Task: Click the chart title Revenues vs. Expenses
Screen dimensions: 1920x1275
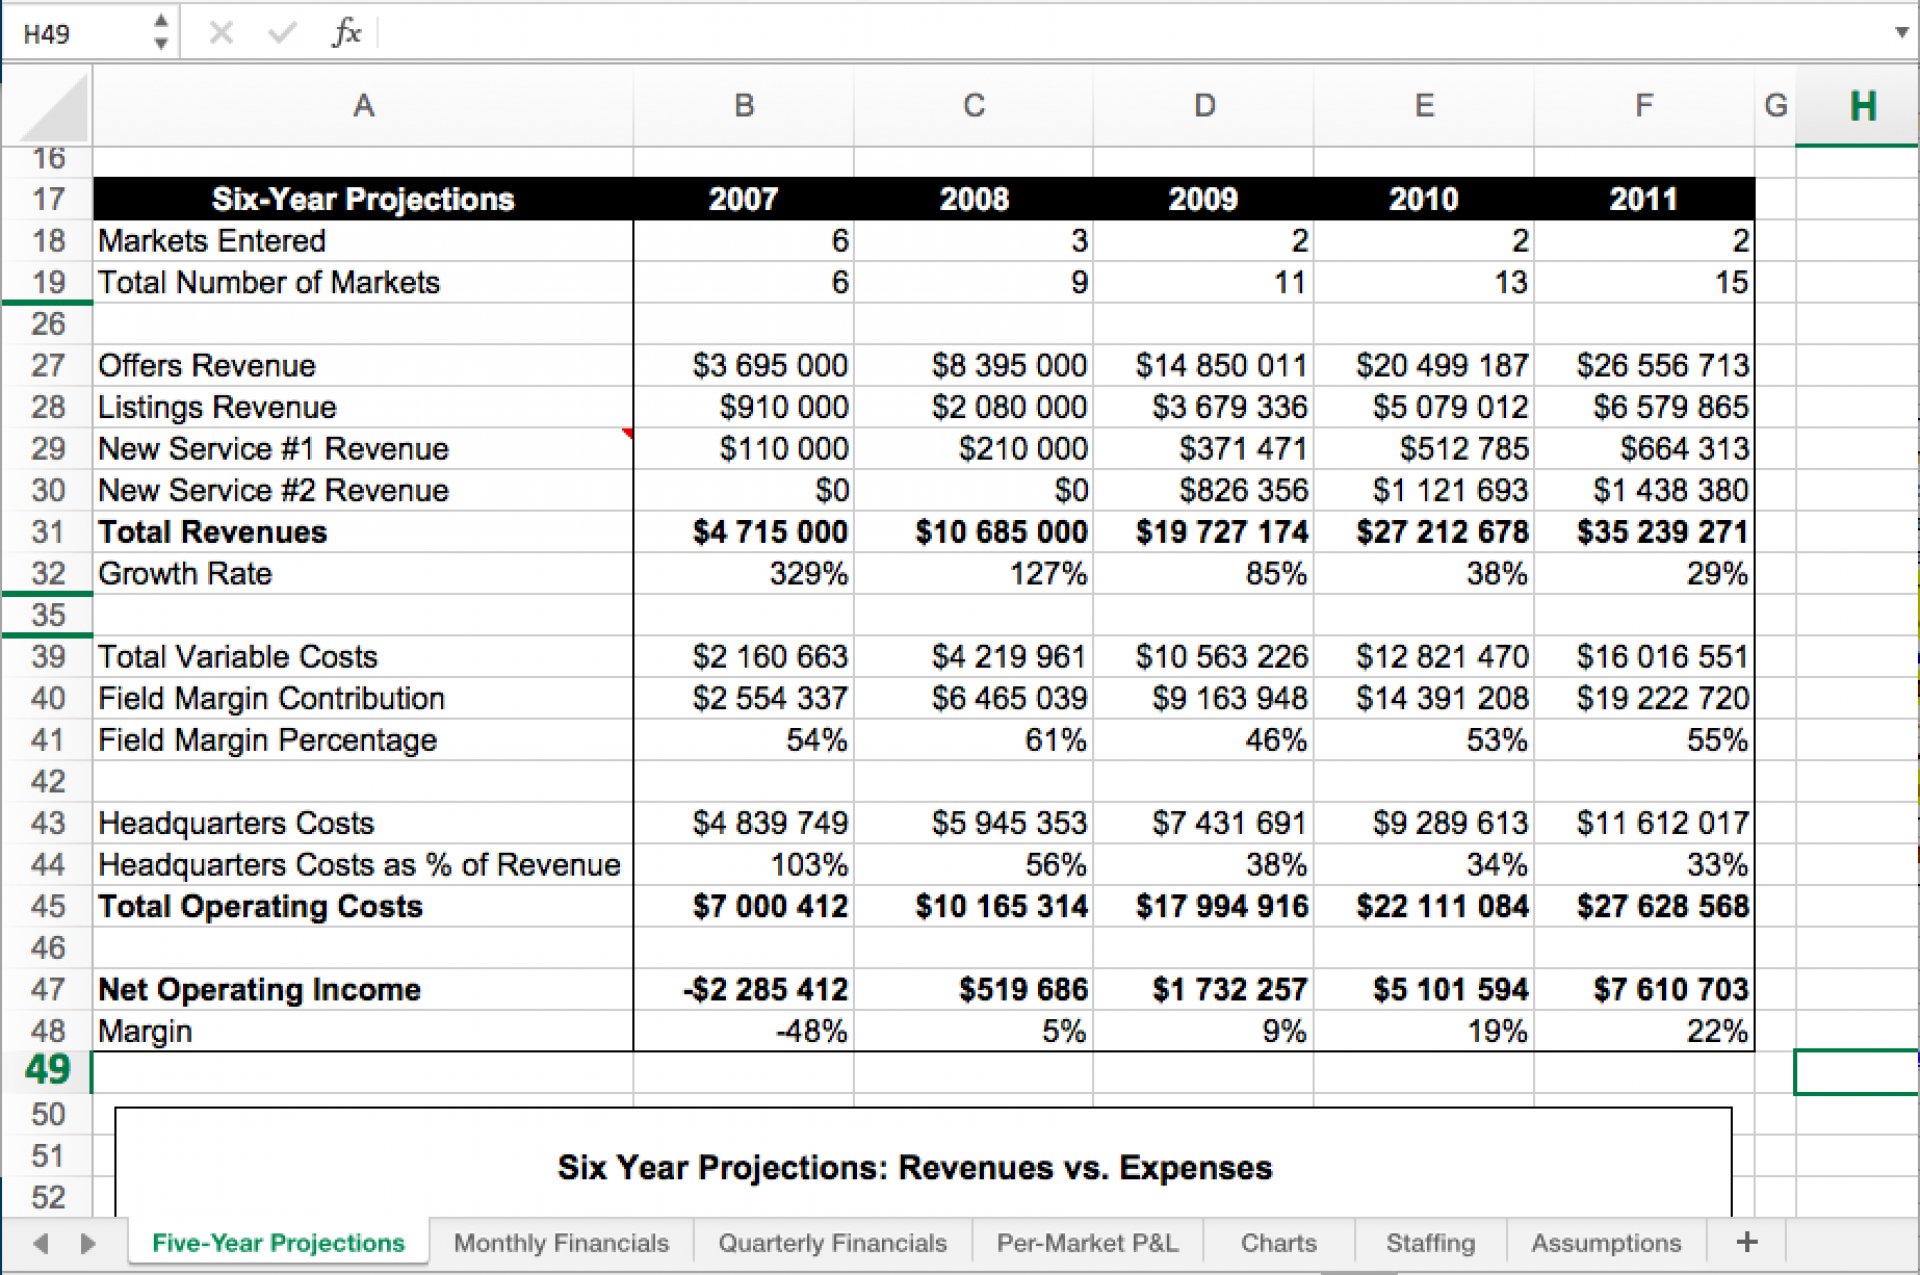Action: (x=915, y=1167)
